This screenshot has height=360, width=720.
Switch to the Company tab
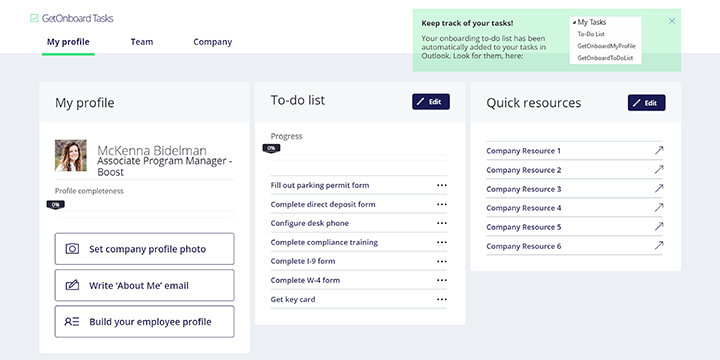[213, 42]
